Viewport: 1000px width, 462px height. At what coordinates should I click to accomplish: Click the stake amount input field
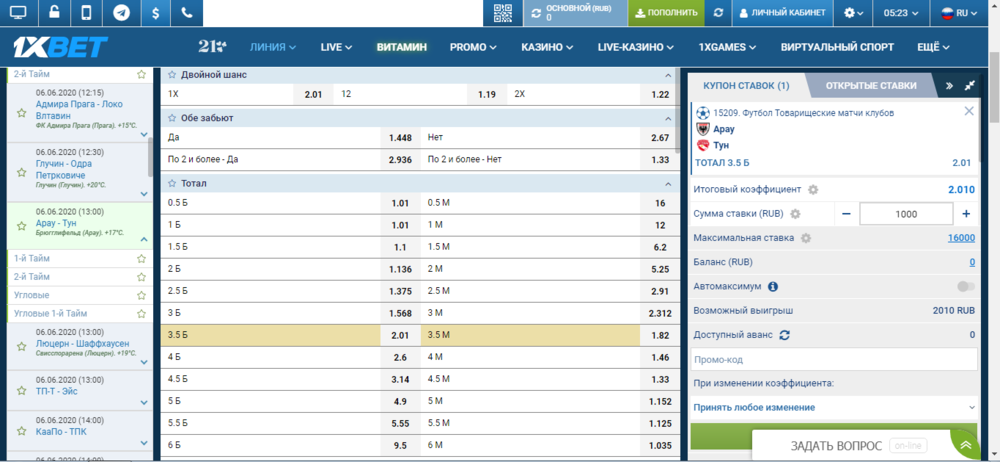coord(906,214)
